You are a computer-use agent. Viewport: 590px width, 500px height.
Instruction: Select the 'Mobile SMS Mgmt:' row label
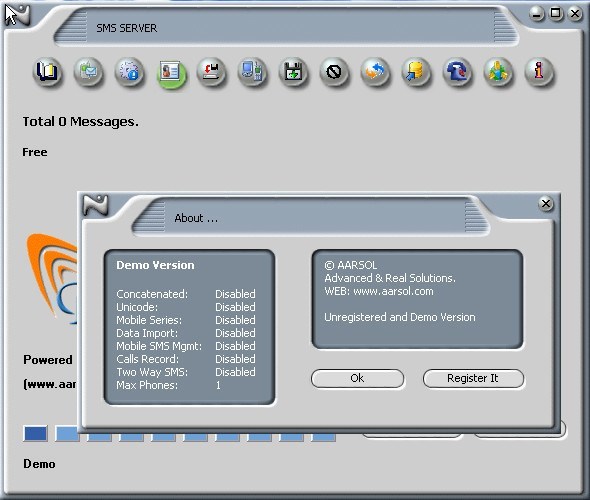pyautogui.click(x=159, y=346)
